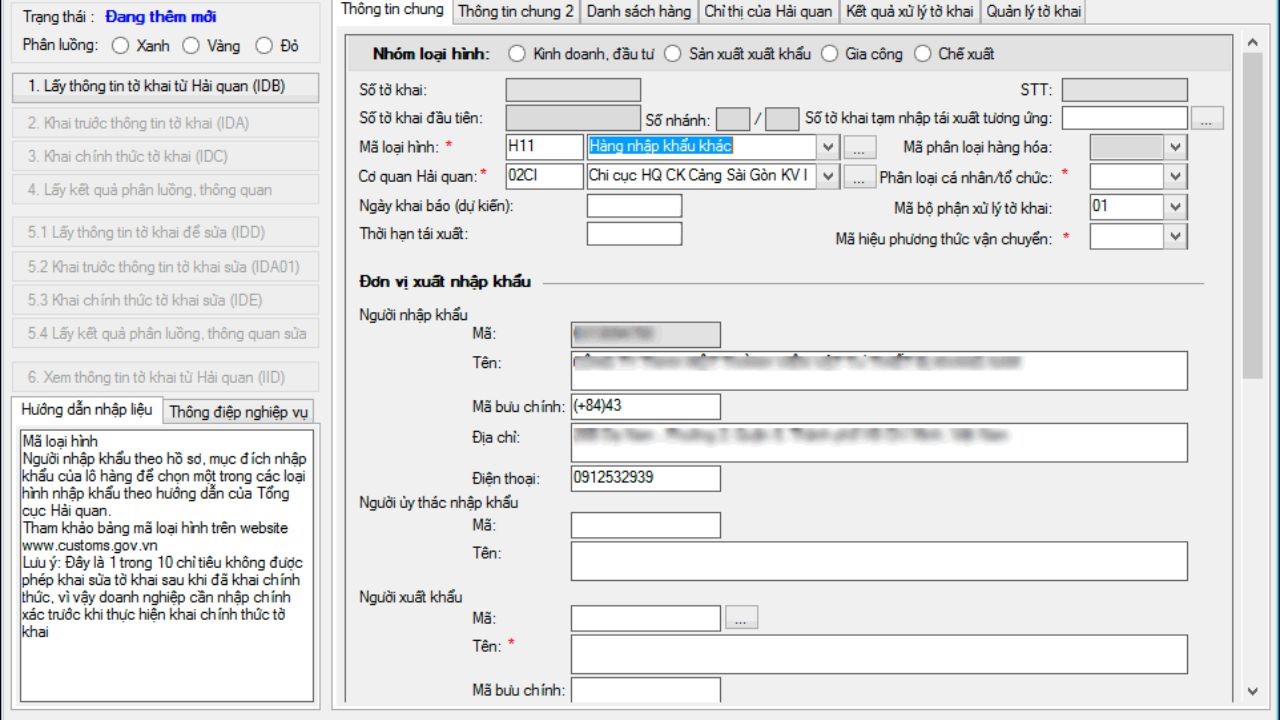Open Mã hiệu phương thức vận chuyển dropdown
Screen dimensions: 1280x720
coord(1176,237)
